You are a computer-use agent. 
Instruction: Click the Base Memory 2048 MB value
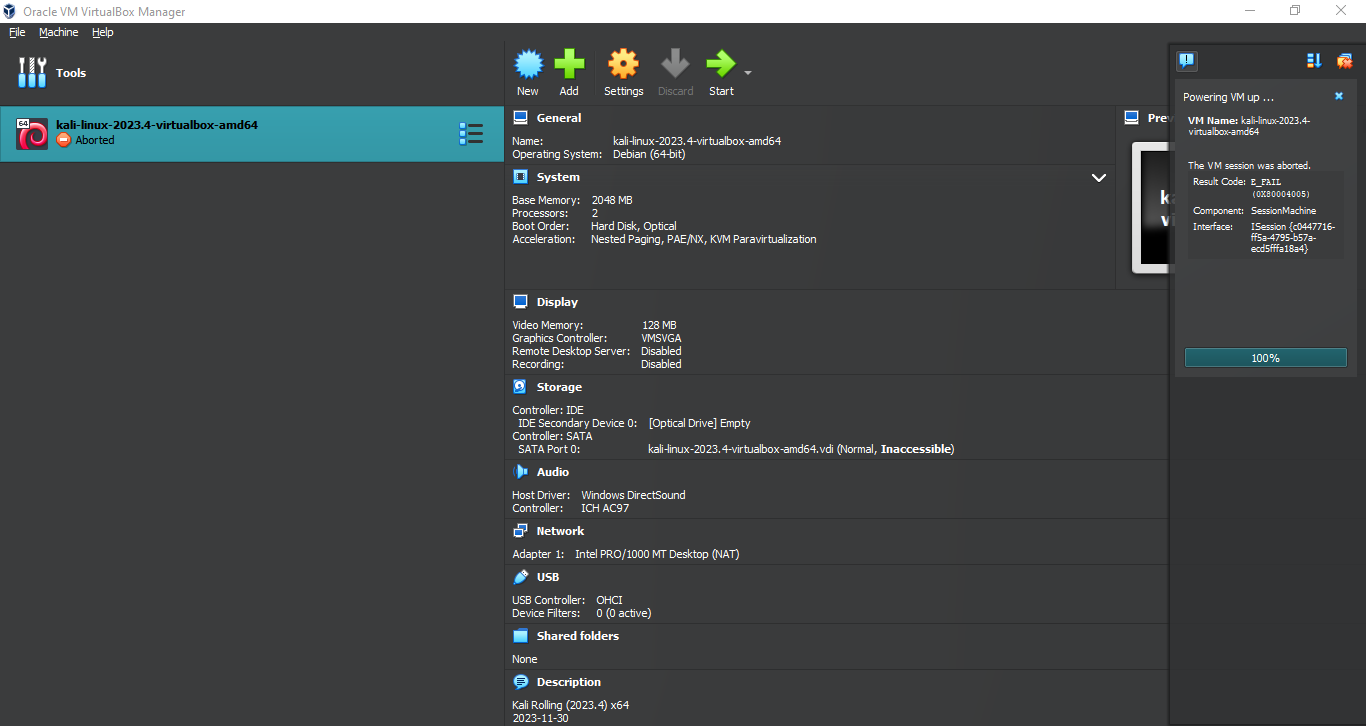pyautogui.click(x=612, y=200)
